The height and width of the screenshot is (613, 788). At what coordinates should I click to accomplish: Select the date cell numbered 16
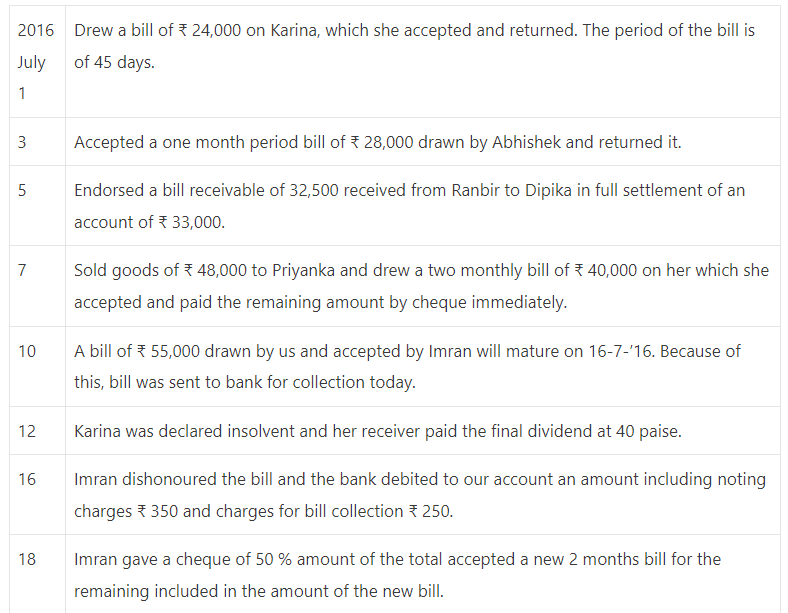37,494
